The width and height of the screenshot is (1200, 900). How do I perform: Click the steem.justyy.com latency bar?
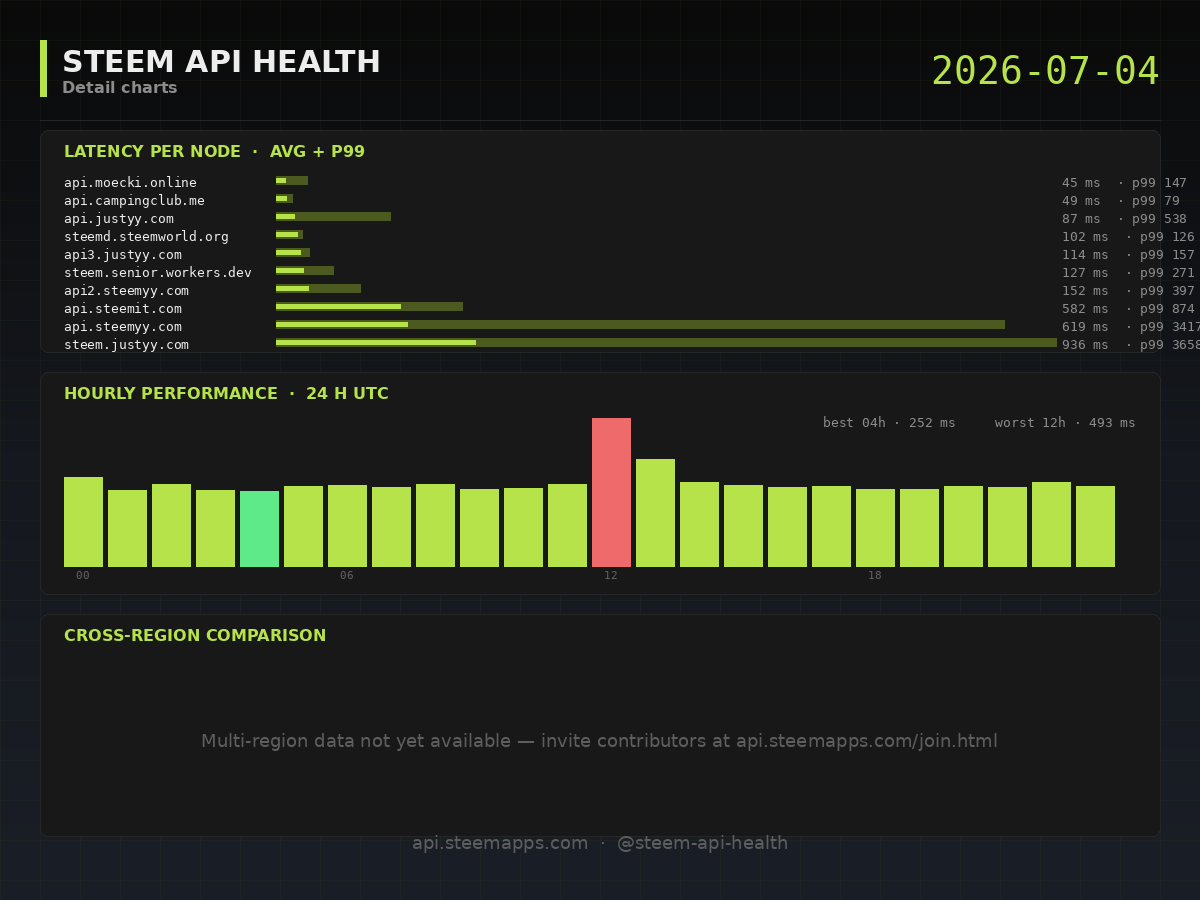(666, 343)
